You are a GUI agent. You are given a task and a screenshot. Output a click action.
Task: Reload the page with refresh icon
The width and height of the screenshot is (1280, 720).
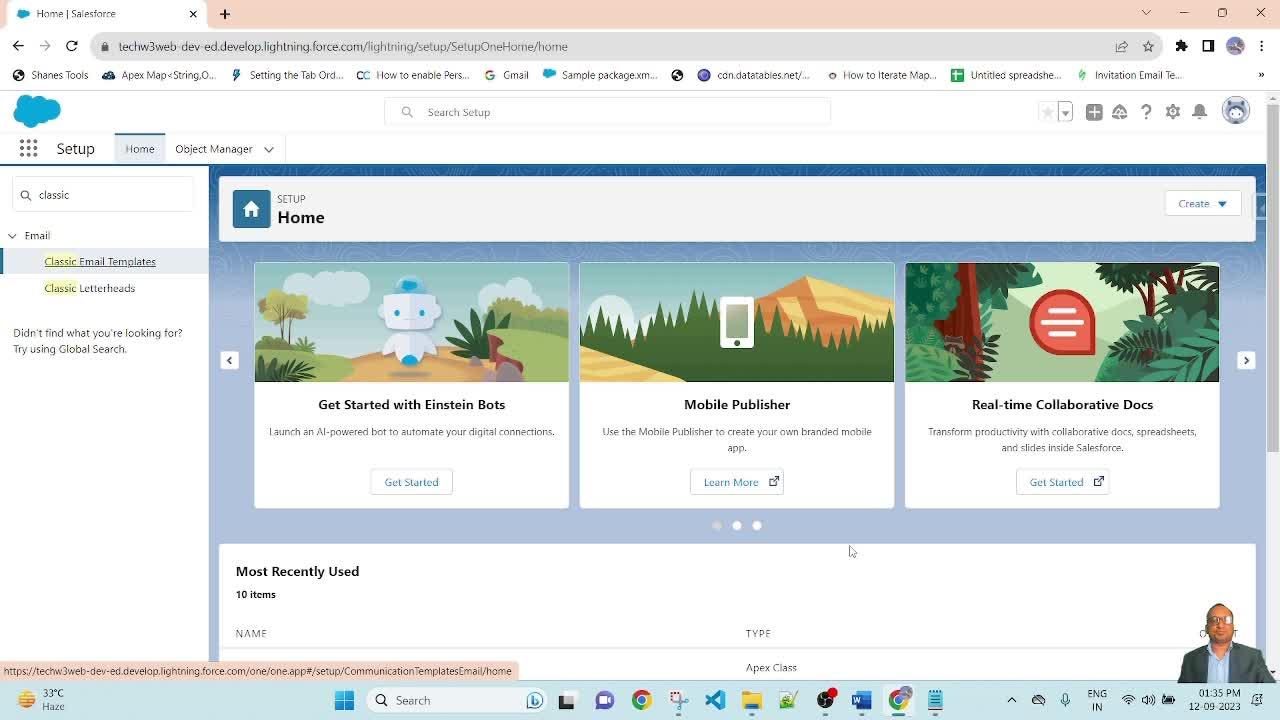(72, 46)
